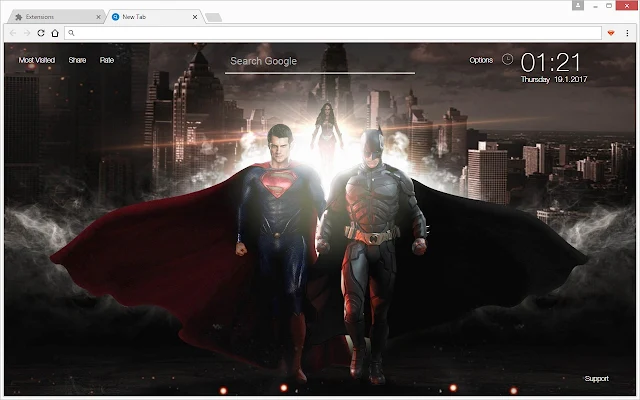Click the magnifier icon in address bar
This screenshot has width=640, height=400.
click(71, 33)
